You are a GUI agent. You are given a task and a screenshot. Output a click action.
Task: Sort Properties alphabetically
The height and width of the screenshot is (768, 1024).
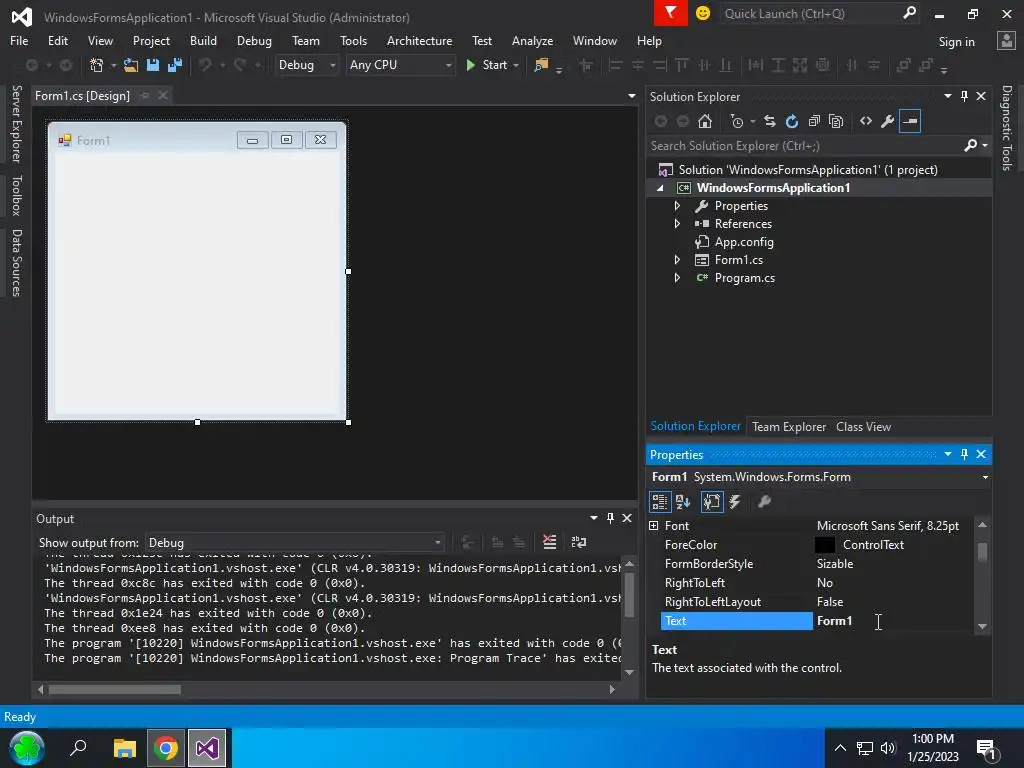pos(683,502)
